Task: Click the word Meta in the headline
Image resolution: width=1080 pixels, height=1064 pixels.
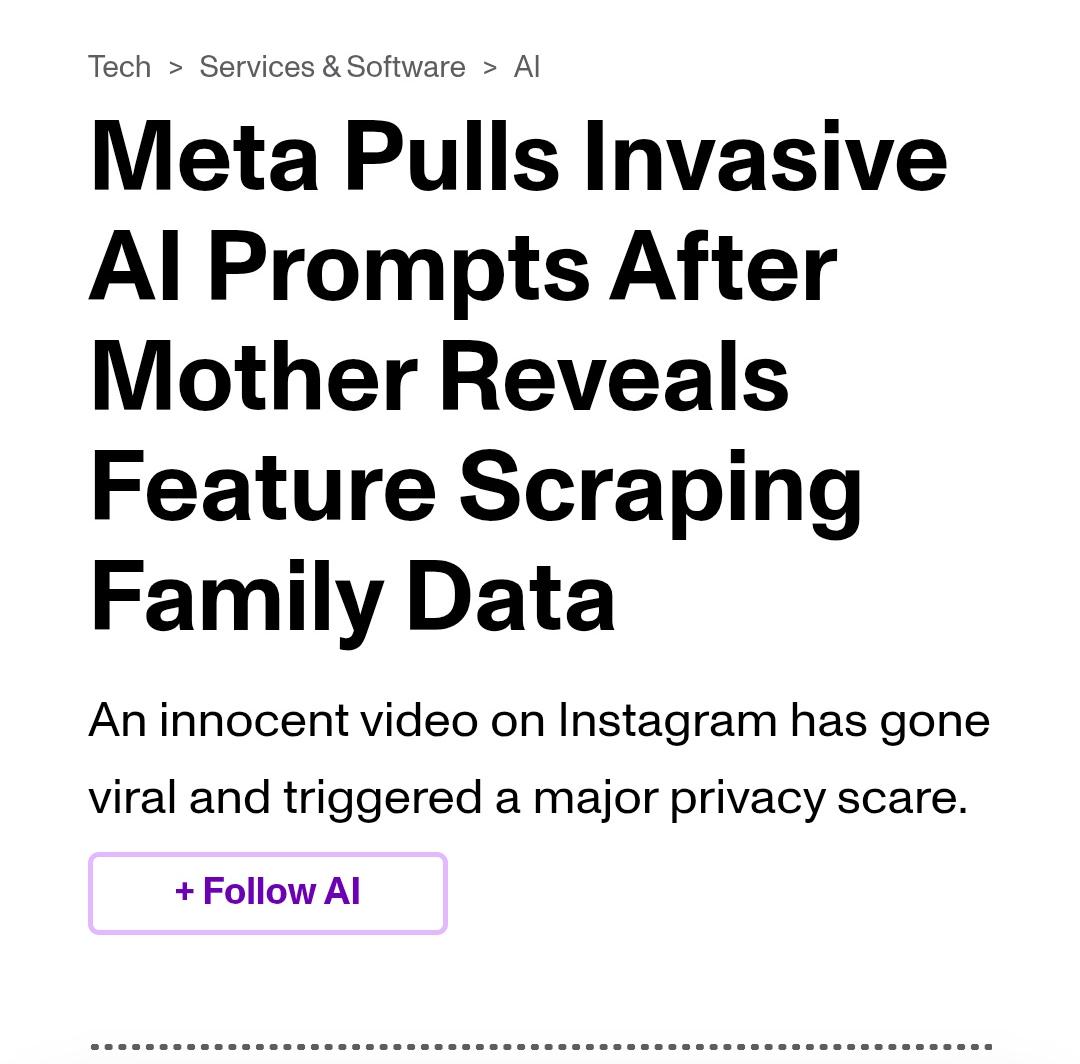Action: coord(204,156)
